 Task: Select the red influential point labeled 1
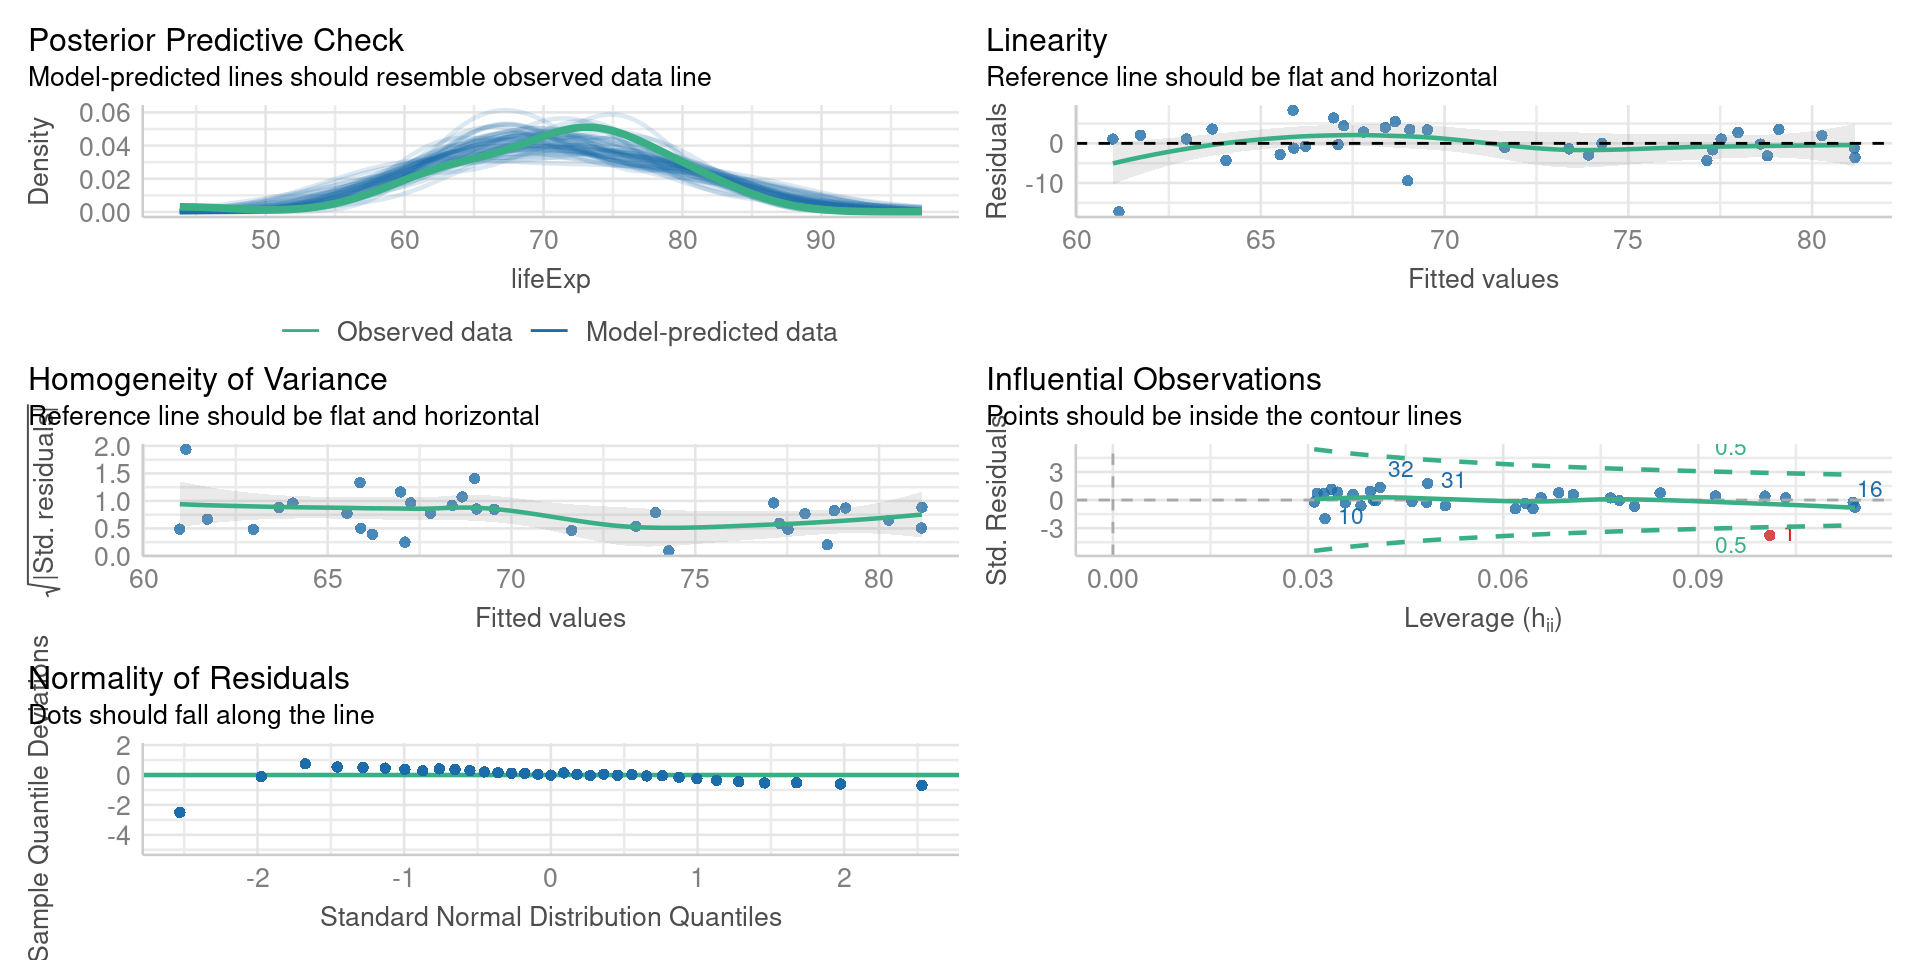[x=1769, y=536]
